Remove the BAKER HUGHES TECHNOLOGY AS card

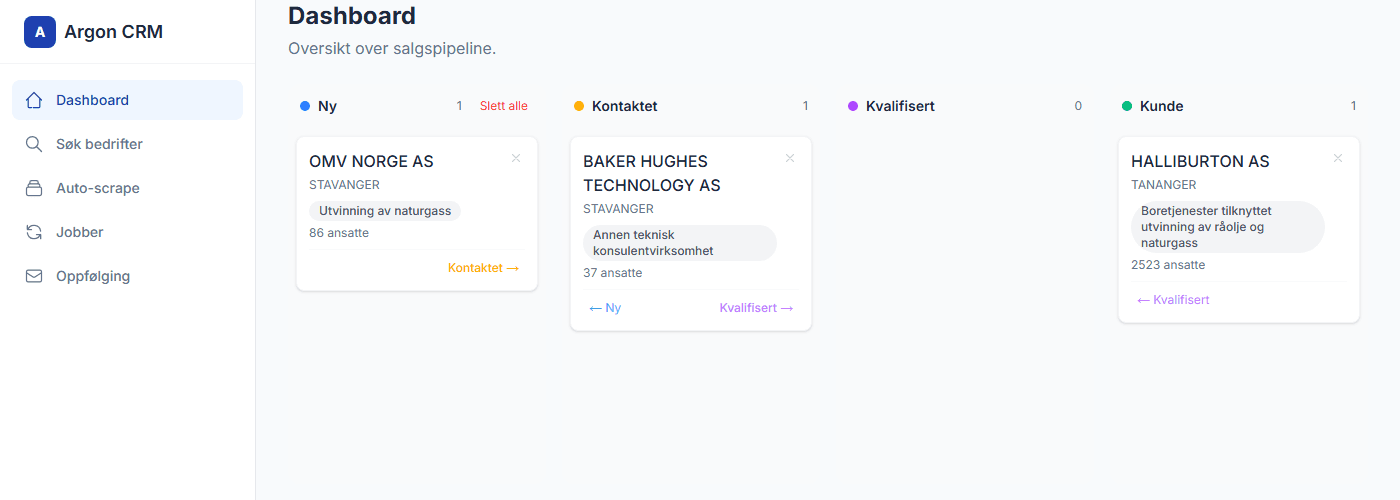pyautogui.click(x=790, y=158)
